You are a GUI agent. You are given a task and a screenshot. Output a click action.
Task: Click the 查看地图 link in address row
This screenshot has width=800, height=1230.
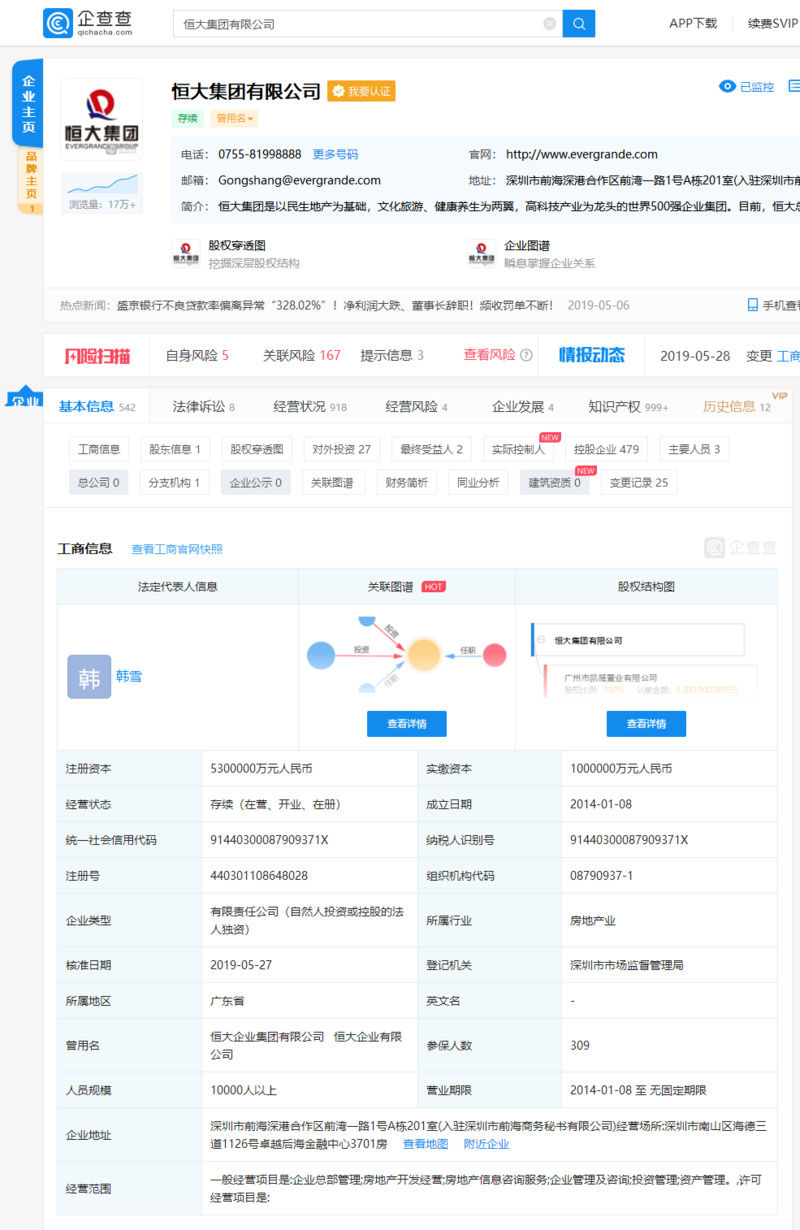tap(426, 1144)
